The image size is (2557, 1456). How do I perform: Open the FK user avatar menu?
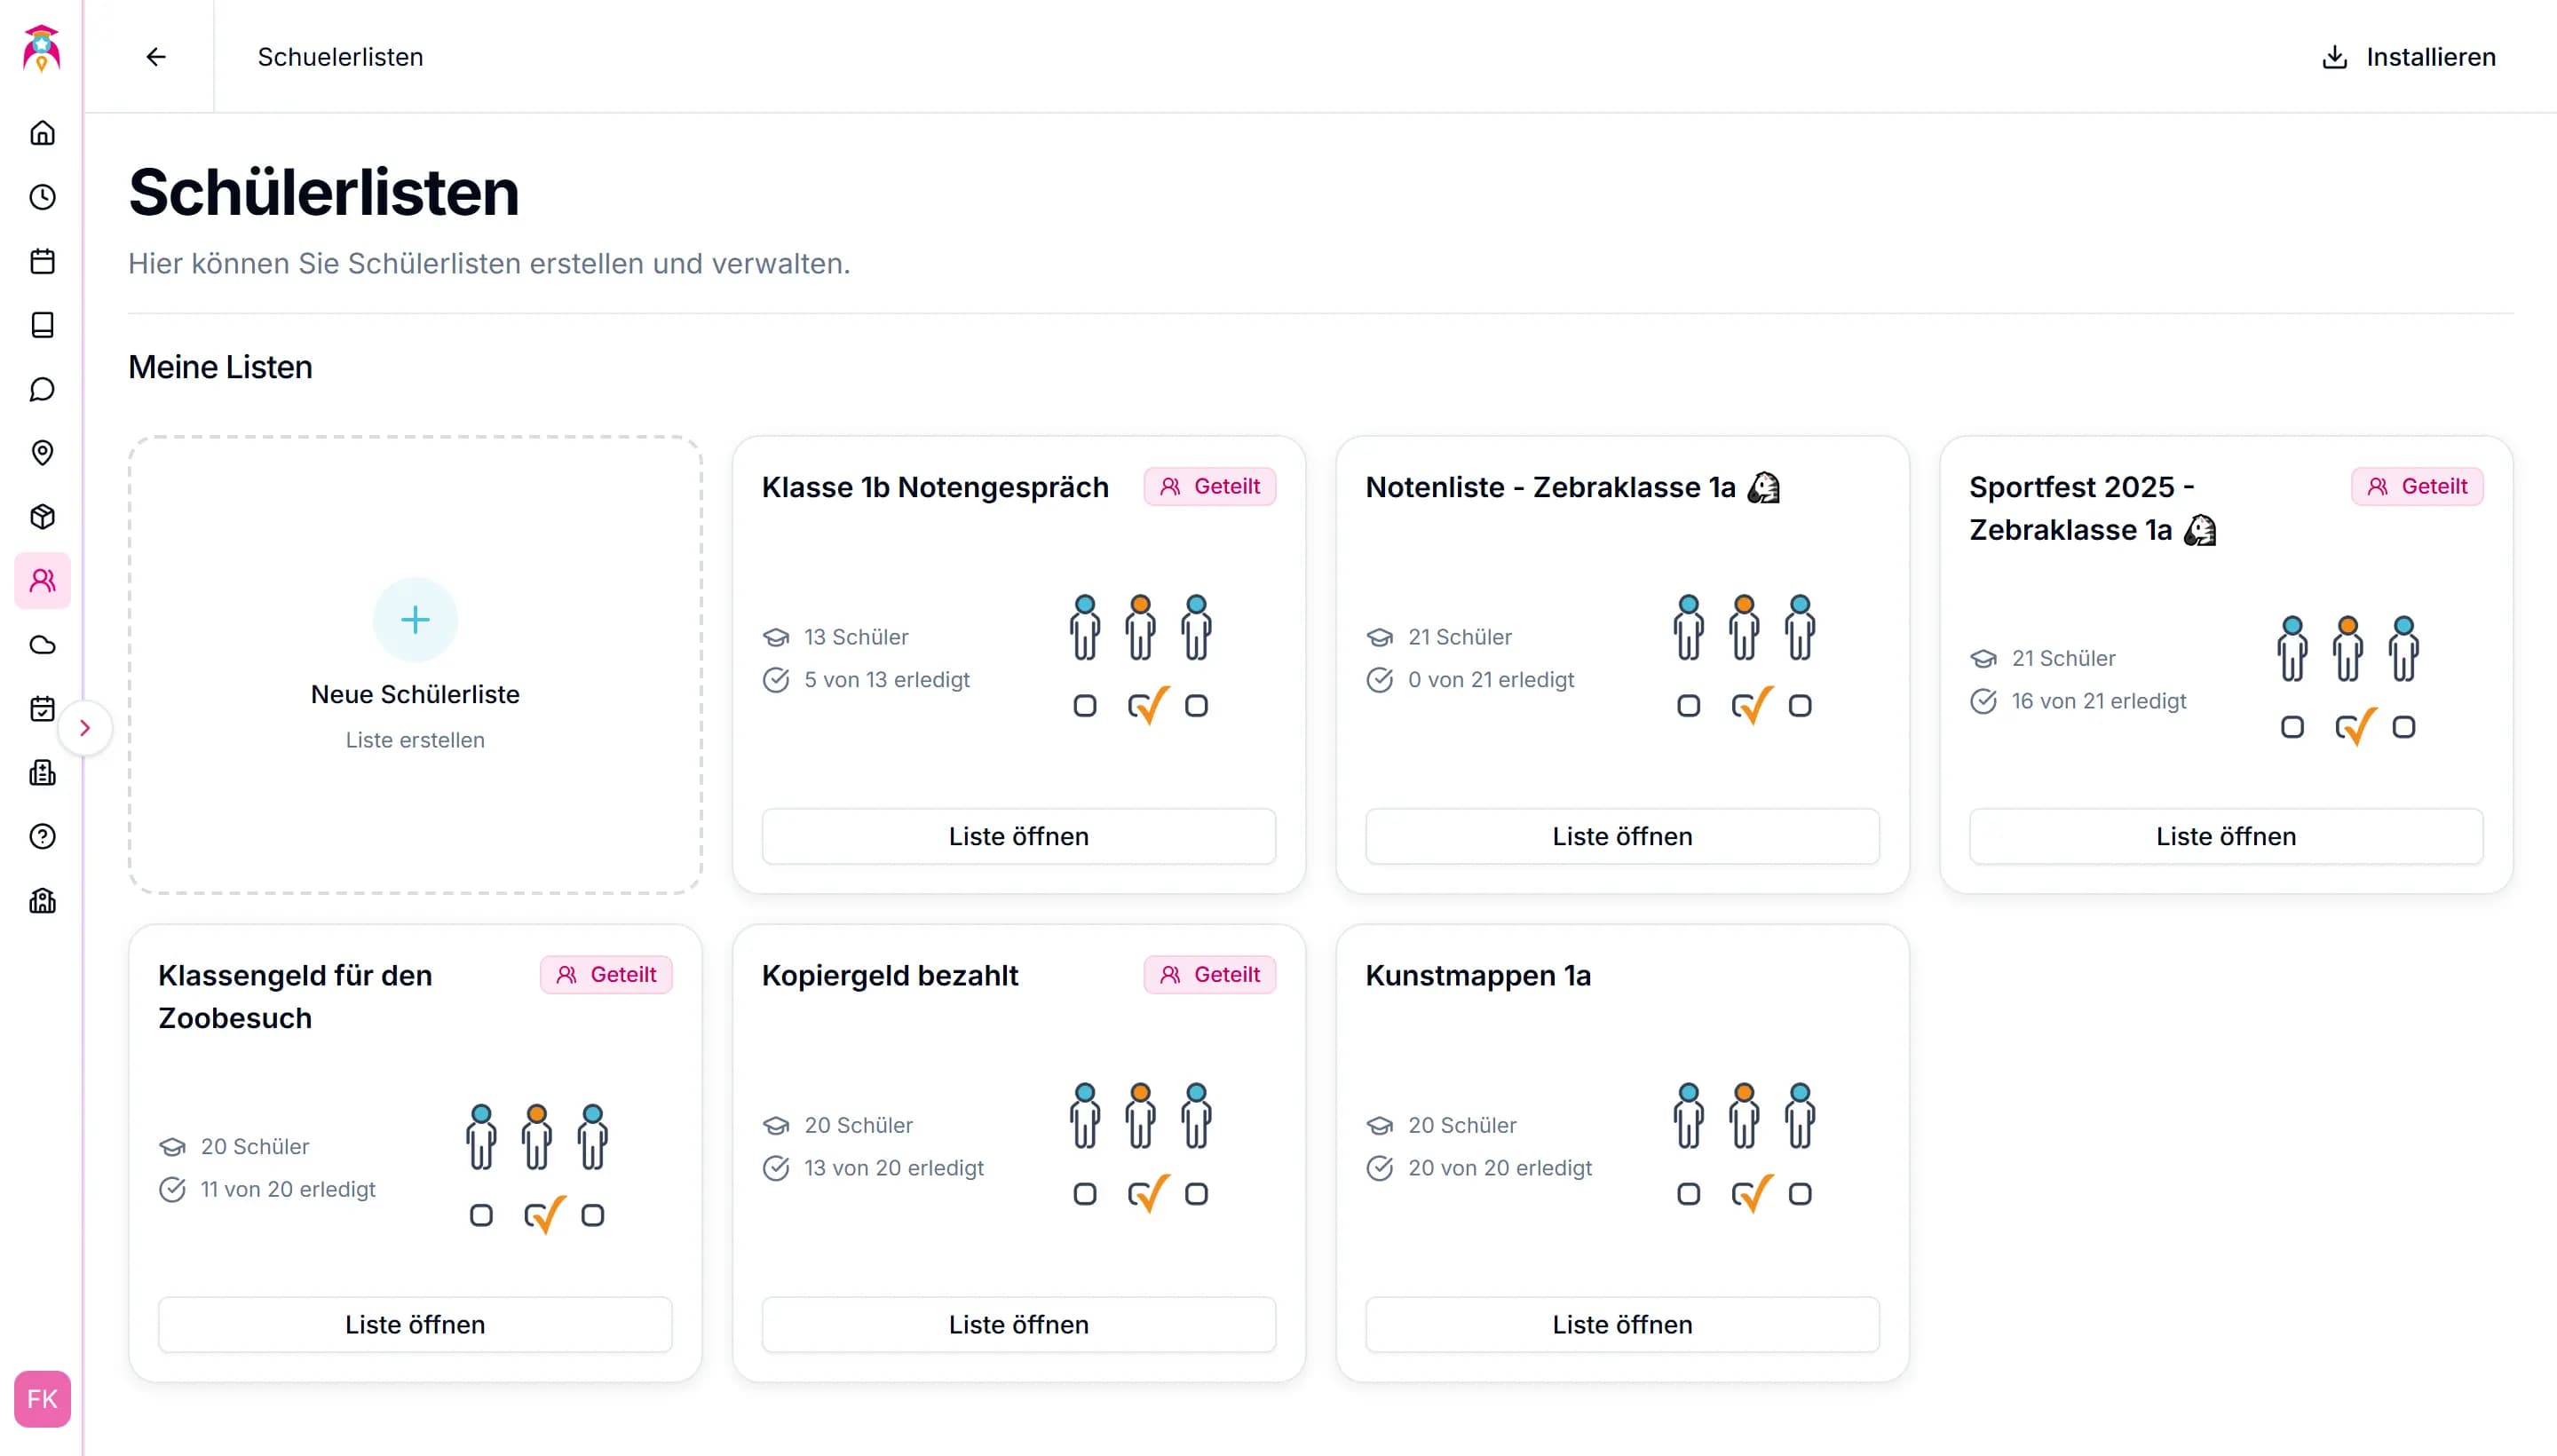click(x=42, y=1398)
